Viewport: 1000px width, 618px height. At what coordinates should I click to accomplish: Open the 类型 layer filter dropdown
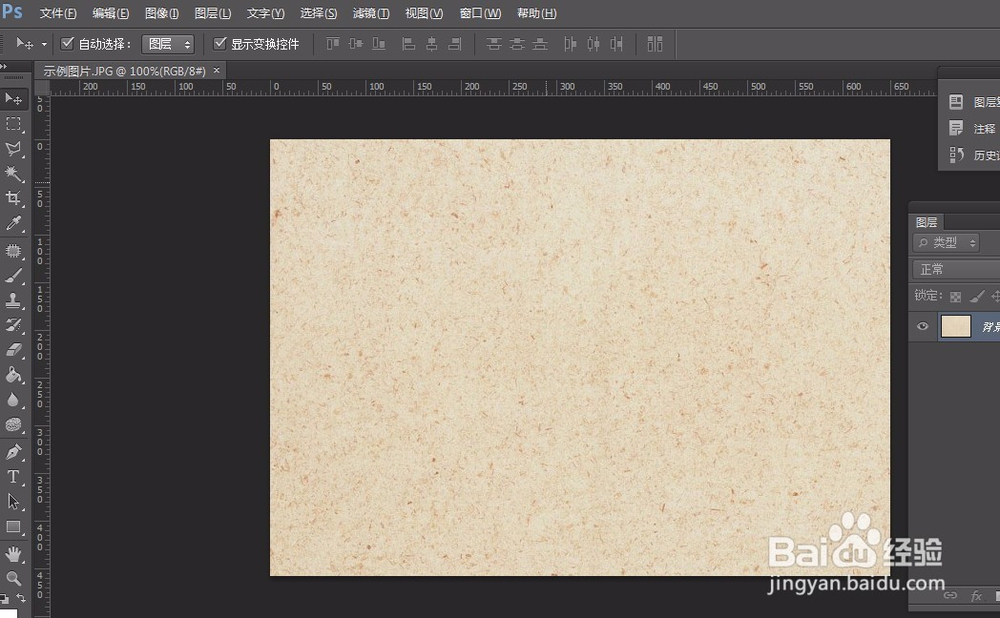(x=946, y=242)
